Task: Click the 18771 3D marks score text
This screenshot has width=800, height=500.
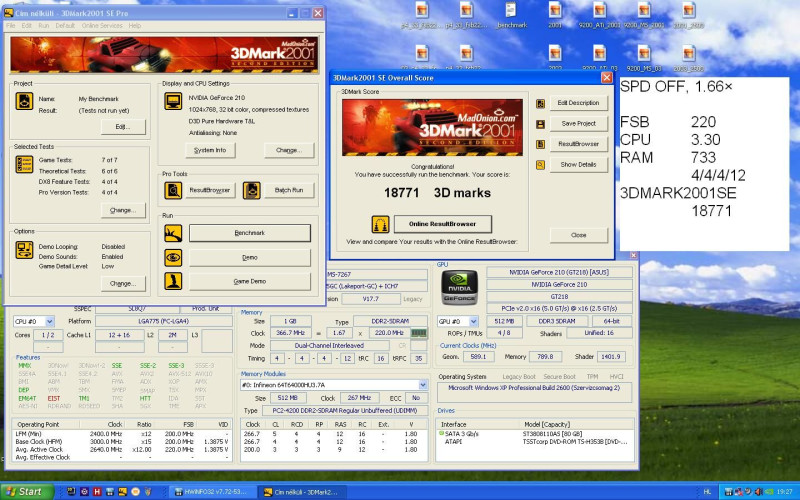Action: coord(437,193)
